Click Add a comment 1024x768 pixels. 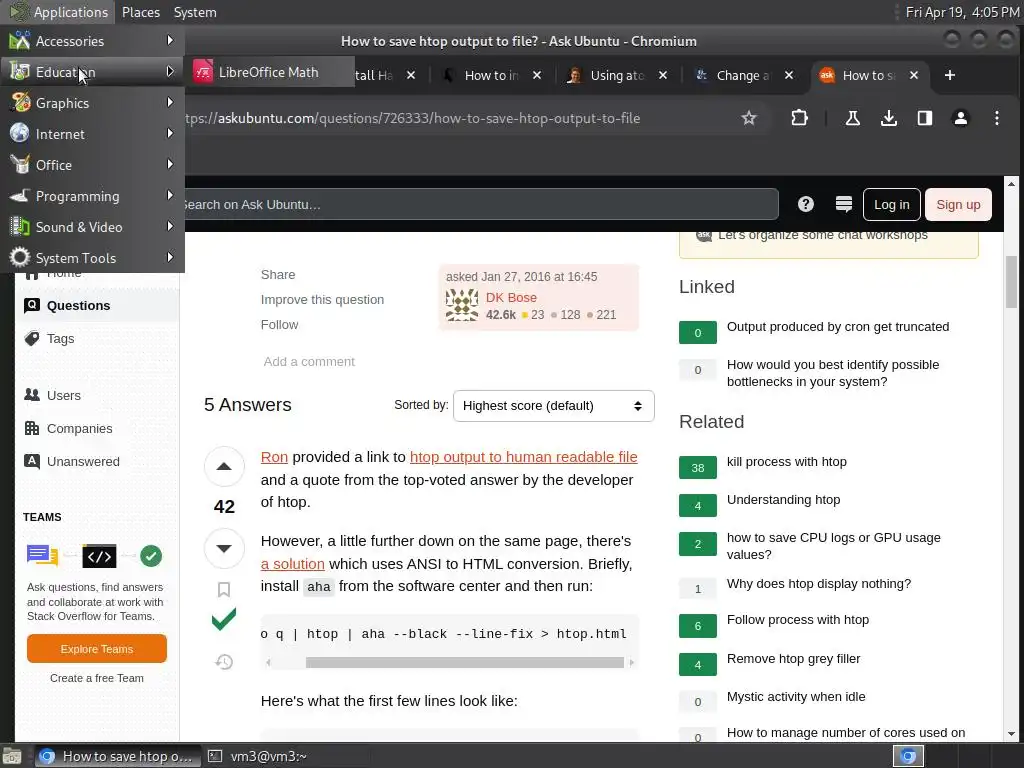coord(309,361)
